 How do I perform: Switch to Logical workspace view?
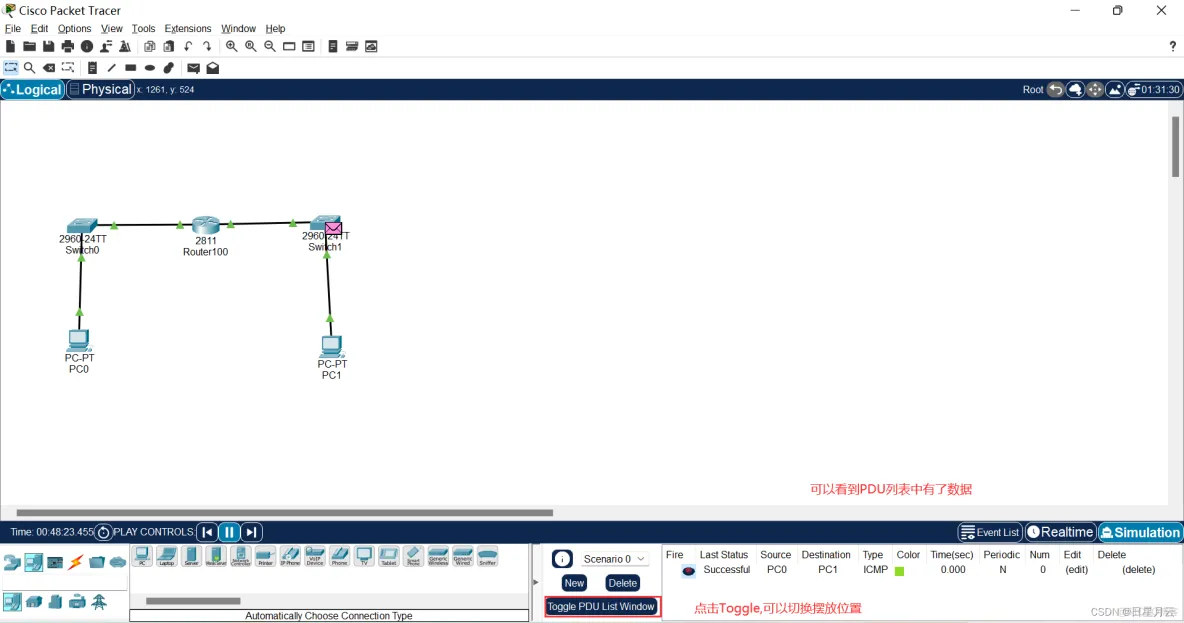coord(32,89)
